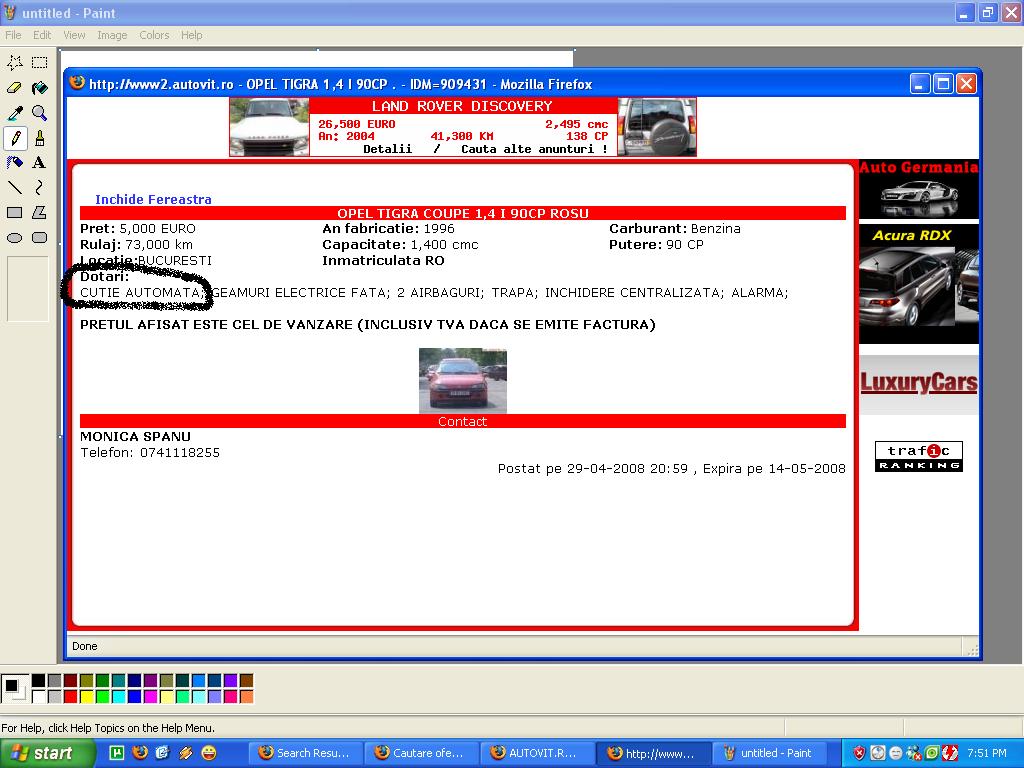Choose the straight Line tool
Screen dimensions: 1024x768
14,187
